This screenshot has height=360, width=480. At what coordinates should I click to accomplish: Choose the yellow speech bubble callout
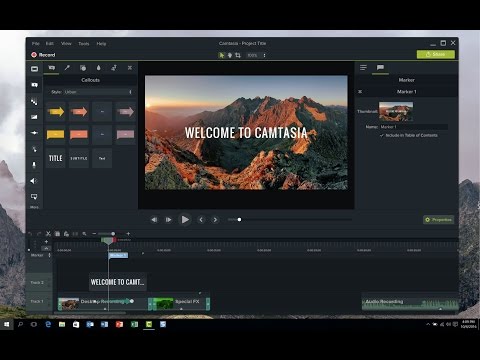[56, 134]
